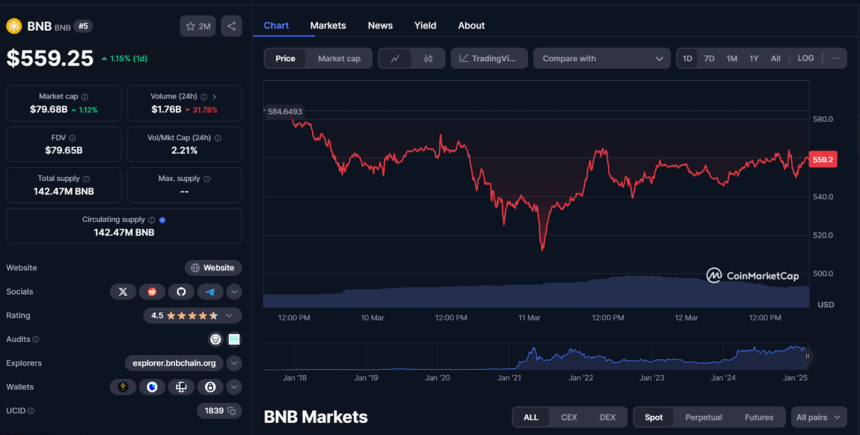Show Max. supply info tooltip icon

[207, 179]
